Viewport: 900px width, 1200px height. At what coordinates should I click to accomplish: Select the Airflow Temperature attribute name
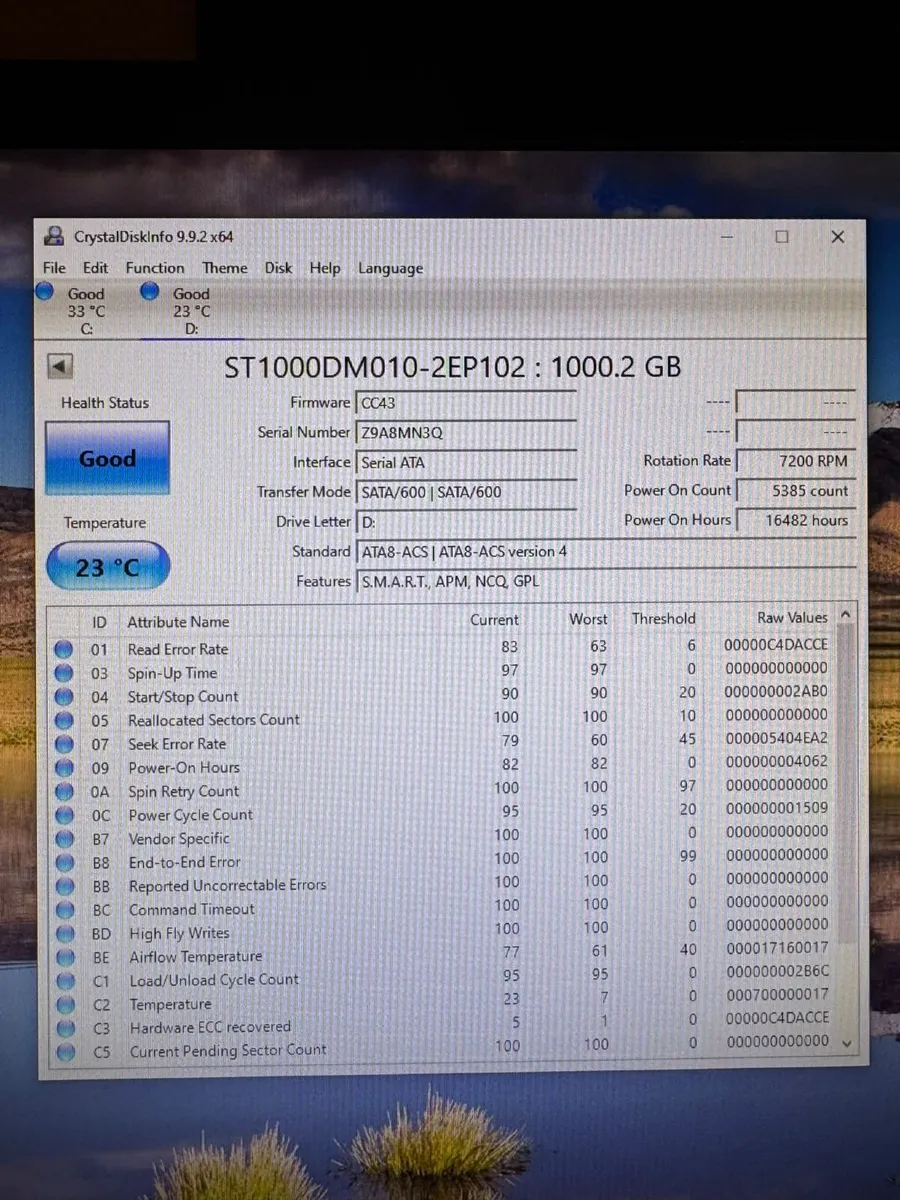click(x=196, y=957)
